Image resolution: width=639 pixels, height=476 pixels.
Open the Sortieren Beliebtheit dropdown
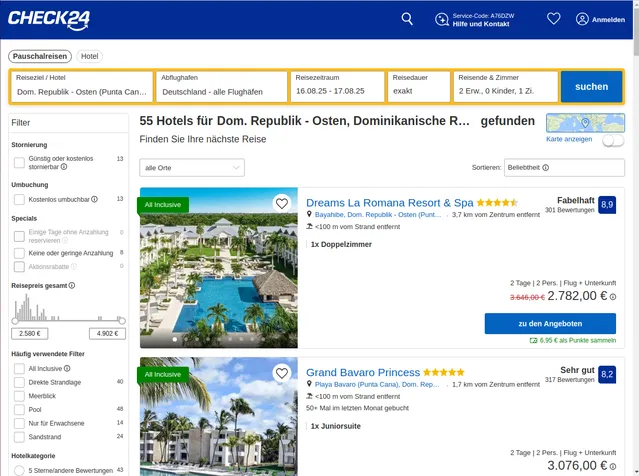[x=564, y=167]
